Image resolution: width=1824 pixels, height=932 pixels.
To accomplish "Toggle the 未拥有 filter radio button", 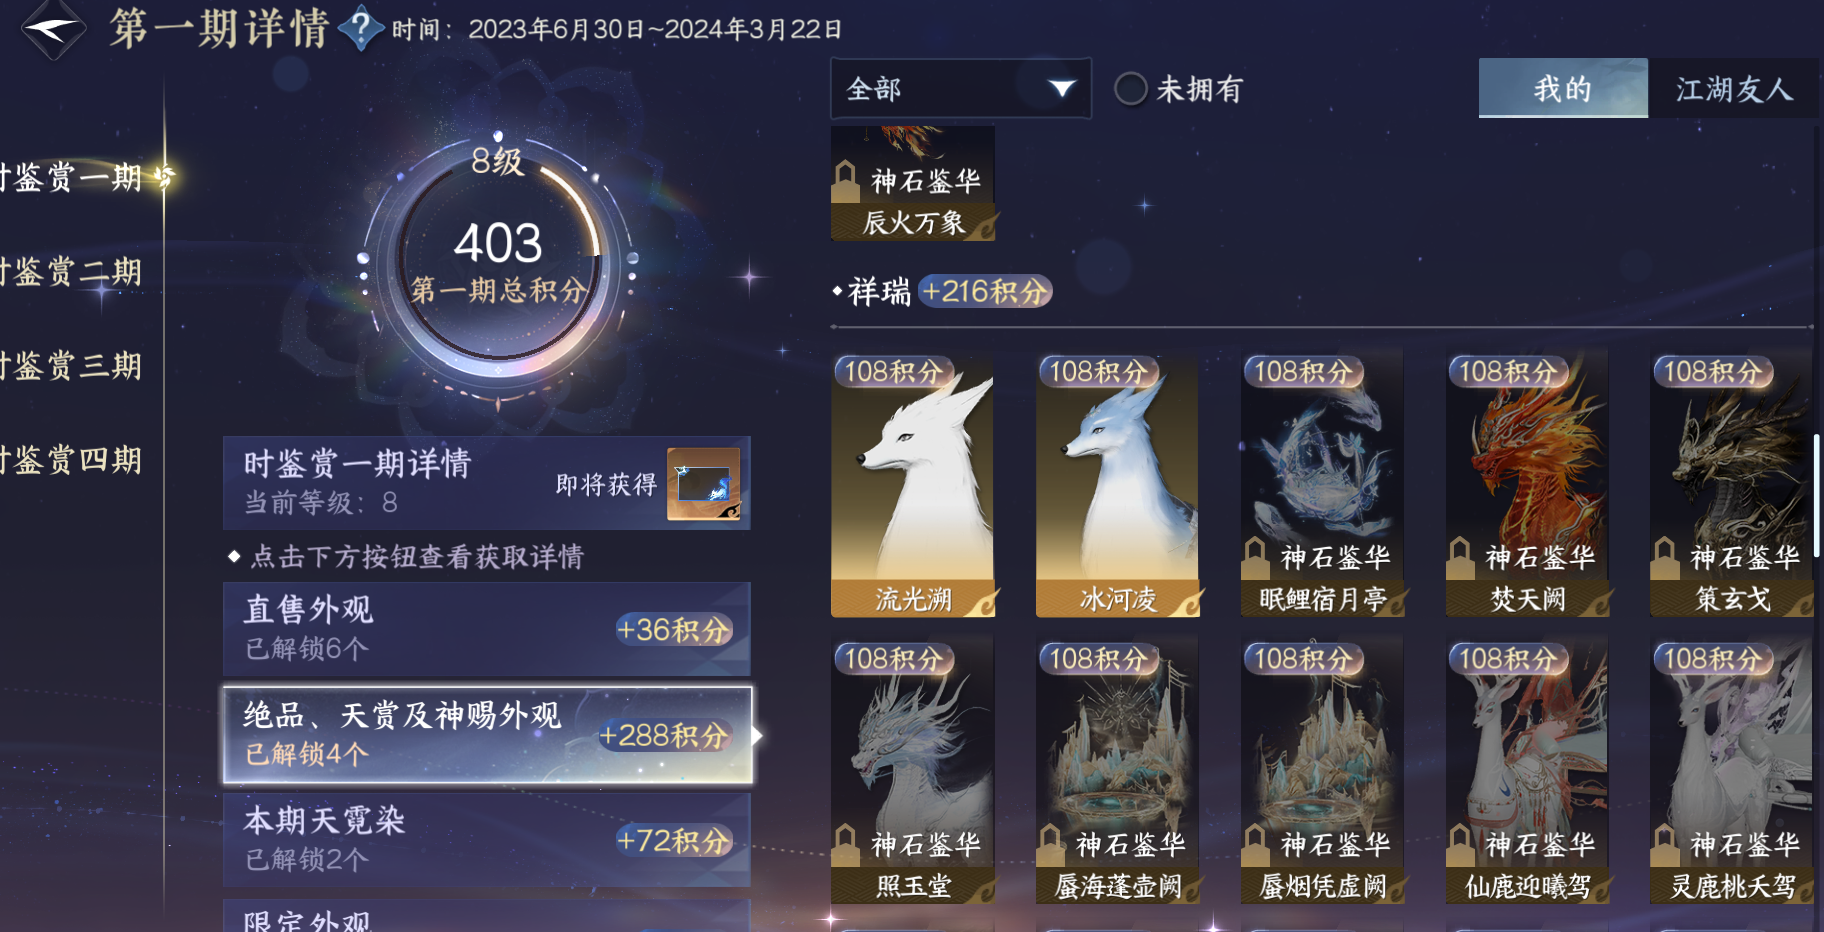I will coord(1131,89).
